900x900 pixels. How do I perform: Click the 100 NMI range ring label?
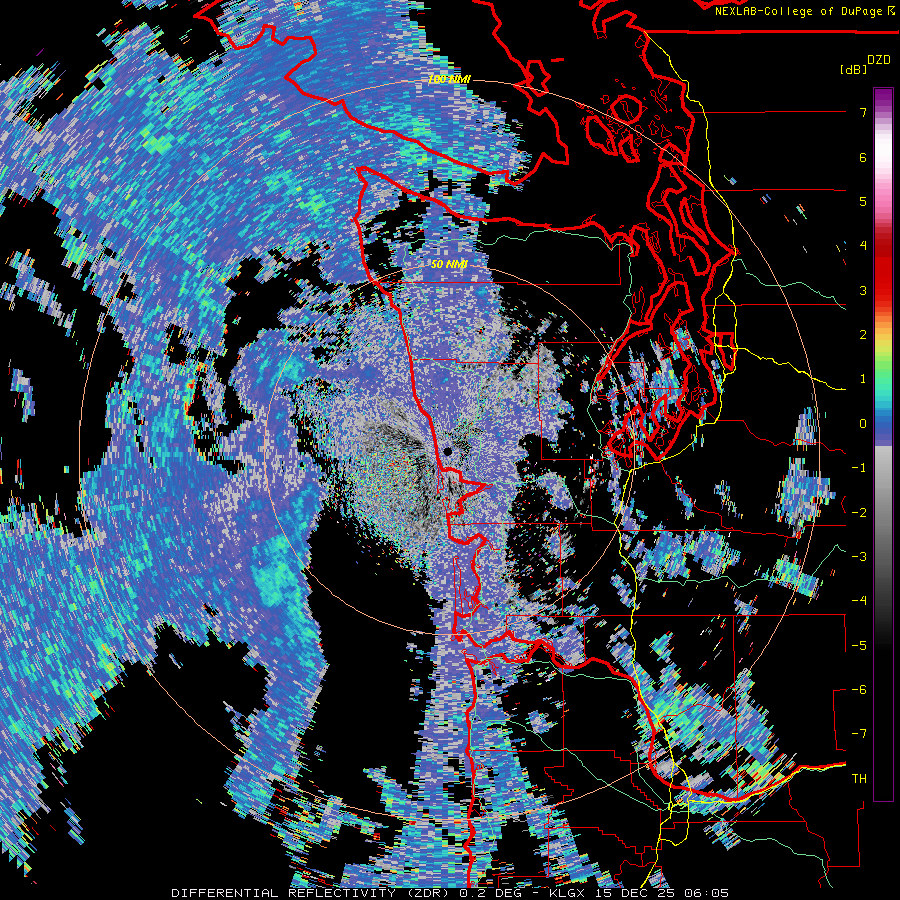pyautogui.click(x=449, y=79)
